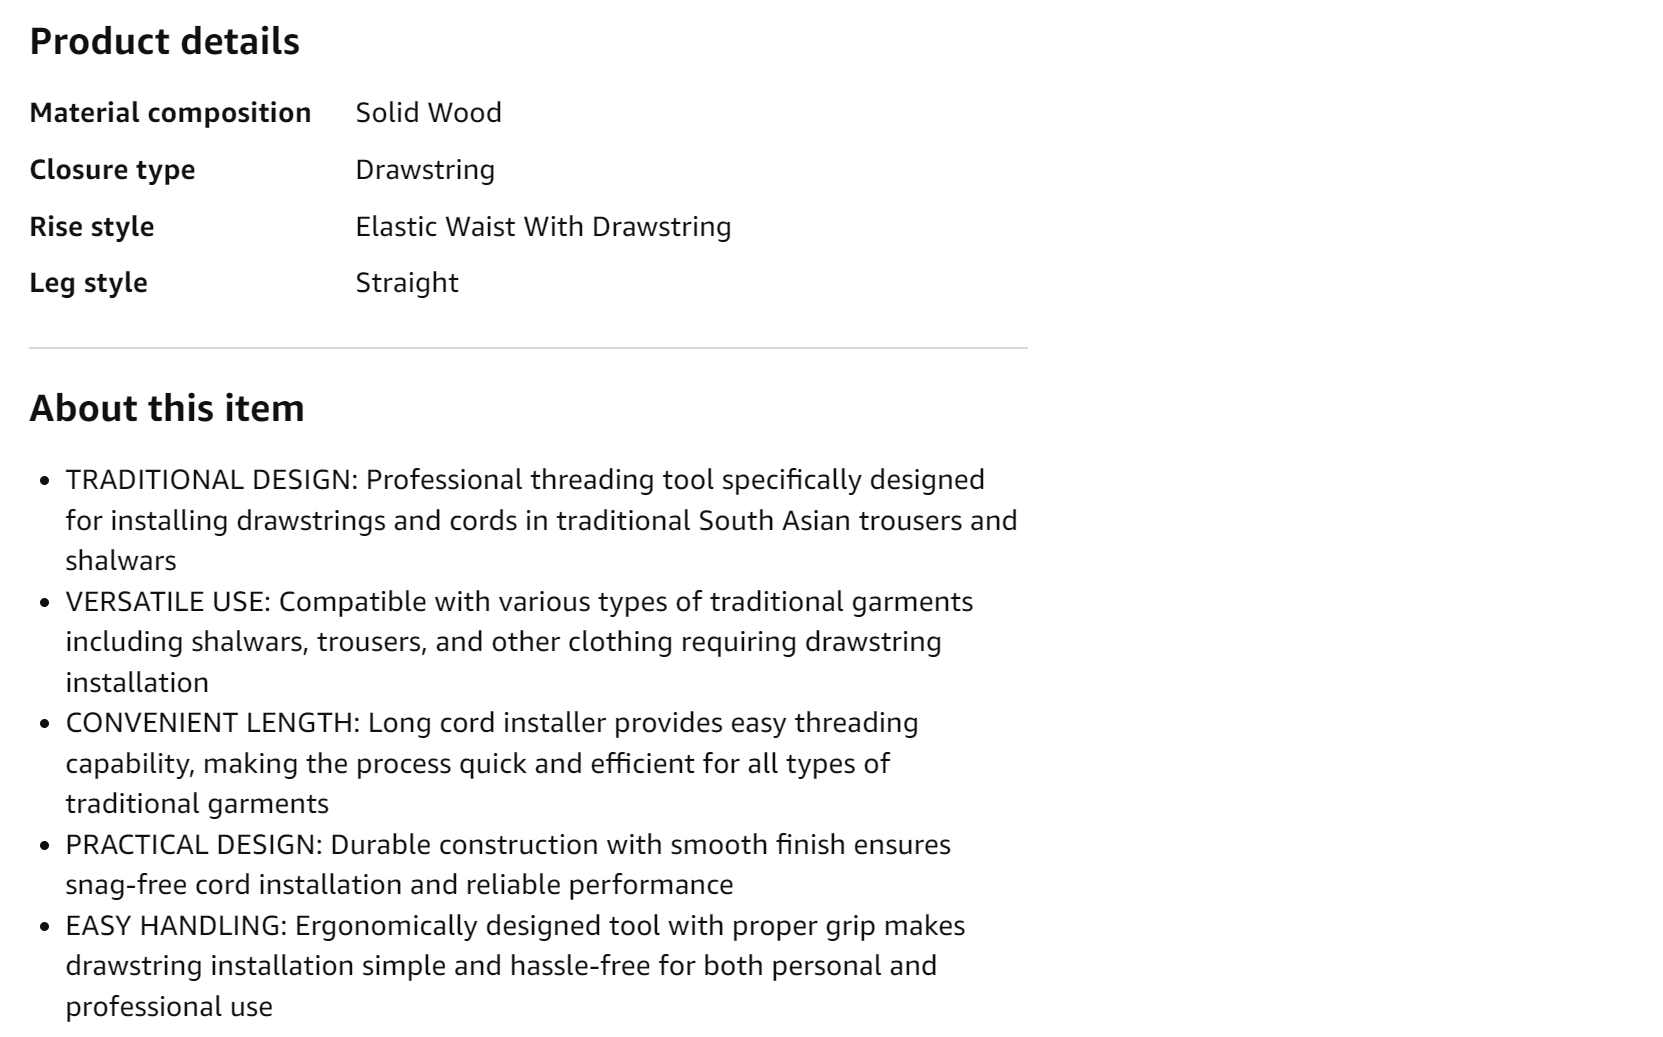
Task: Click the Straight leg style value
Action: [x=407, y=283]
